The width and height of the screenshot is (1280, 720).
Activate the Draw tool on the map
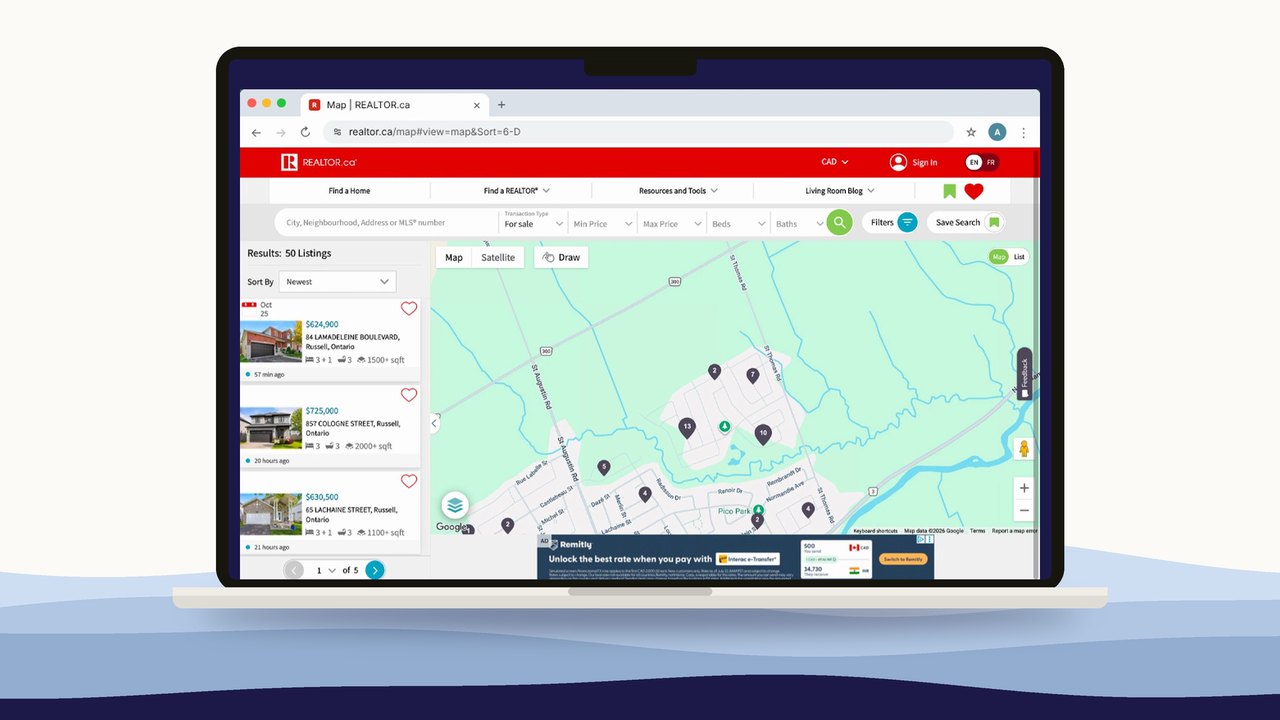[561, 257]
